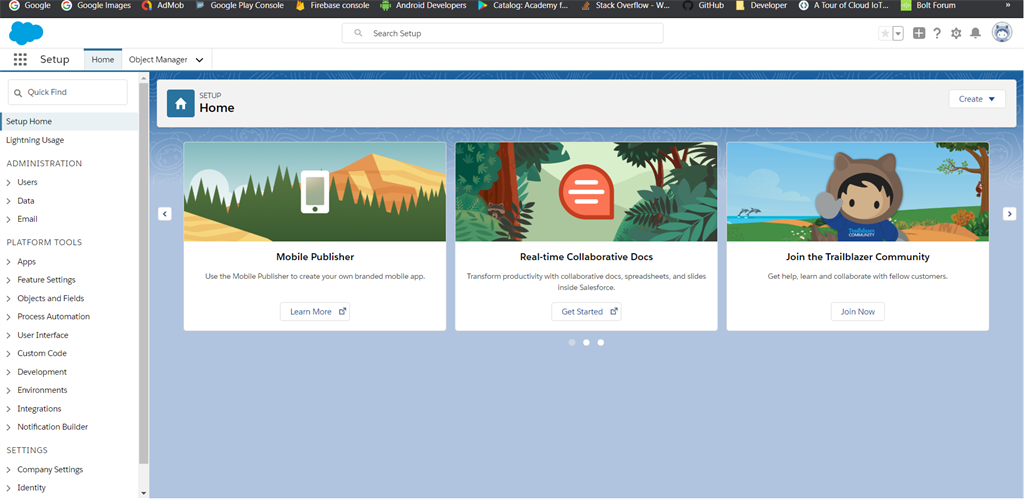Click the sidebar scroll up arrow
The height and width of the screenshot is (500, 1024).
(144, 77)
